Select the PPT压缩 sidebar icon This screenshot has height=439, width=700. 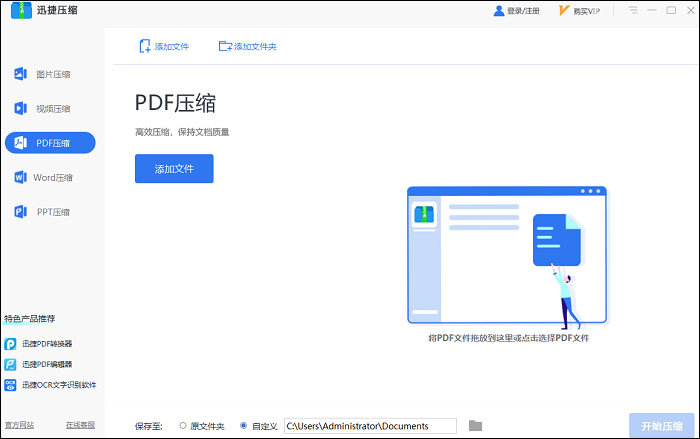pyautogui.click(x=21, y=211)
